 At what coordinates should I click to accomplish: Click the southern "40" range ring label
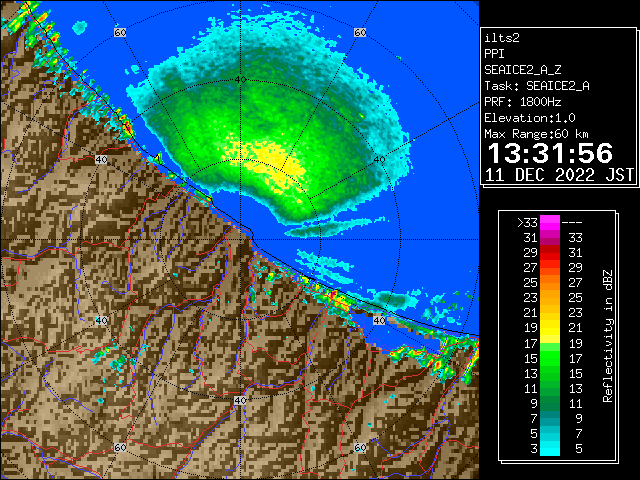coord(240,400)
